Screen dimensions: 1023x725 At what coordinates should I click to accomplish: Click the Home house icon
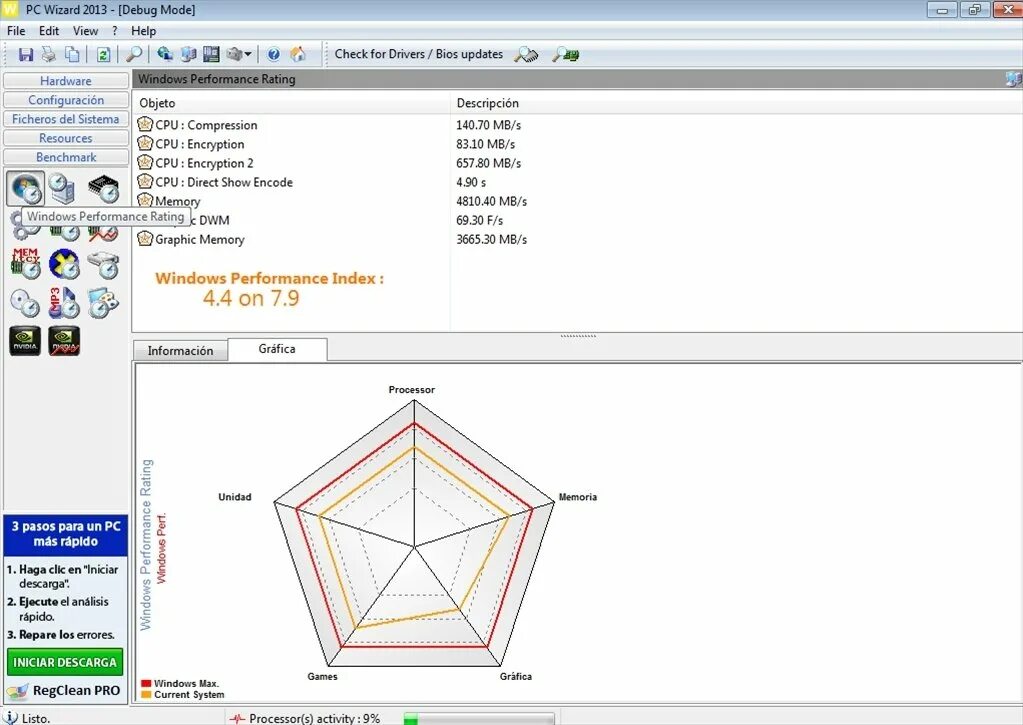coord(298,54)
